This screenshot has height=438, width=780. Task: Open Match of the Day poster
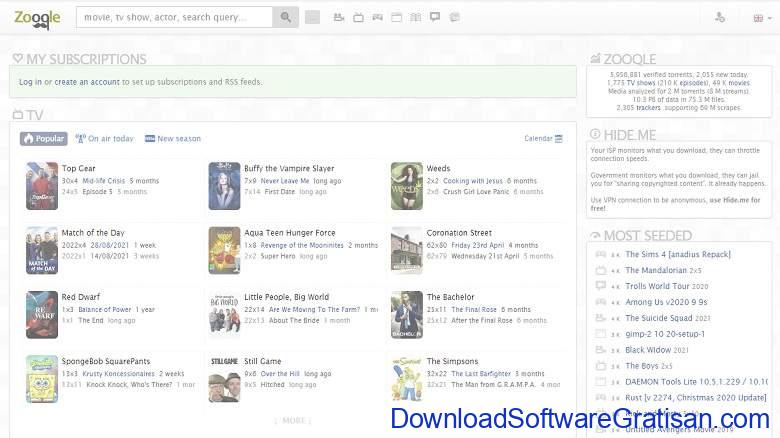click(42, 250)
